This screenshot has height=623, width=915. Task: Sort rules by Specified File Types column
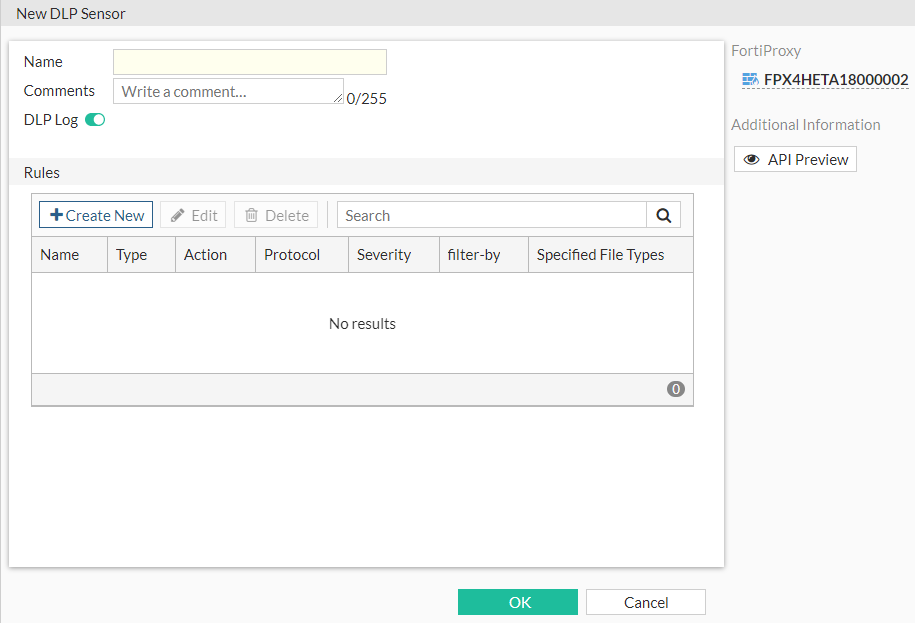pyautogui.click(x=599, y=254)
